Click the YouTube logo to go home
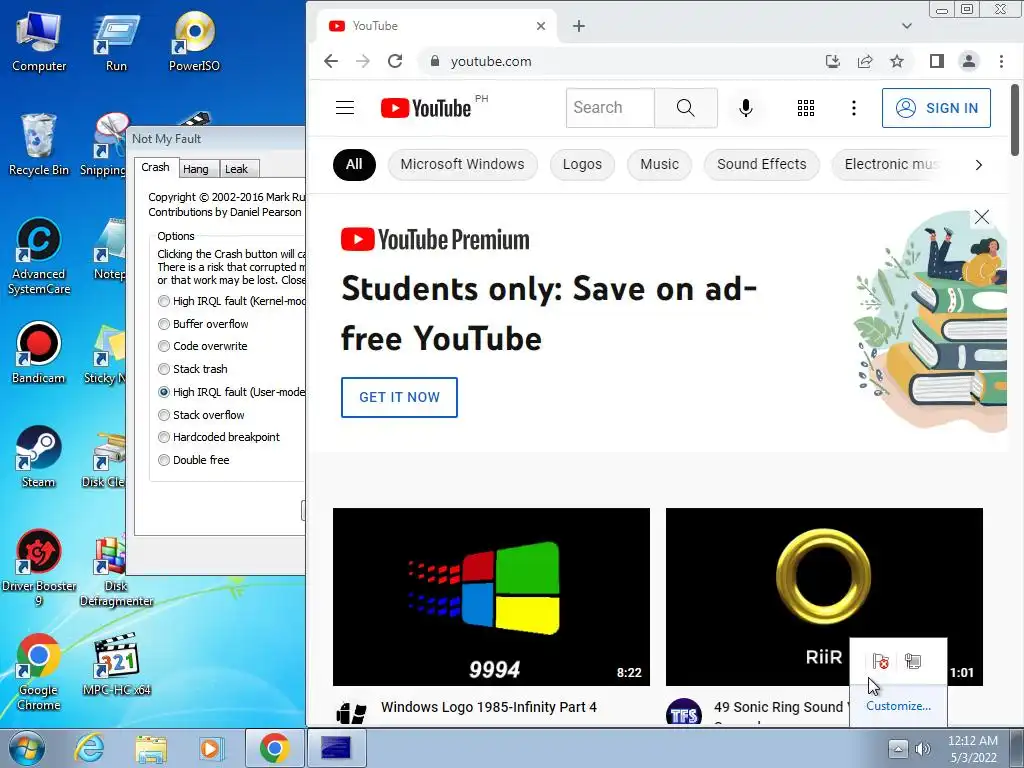1024x768 pixels. tap(426, 108)
